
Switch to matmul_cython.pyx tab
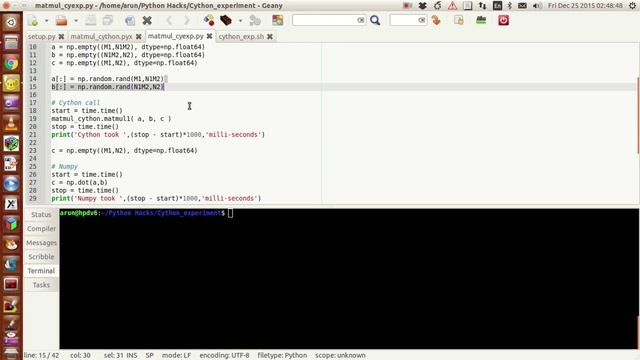(101, 36)
